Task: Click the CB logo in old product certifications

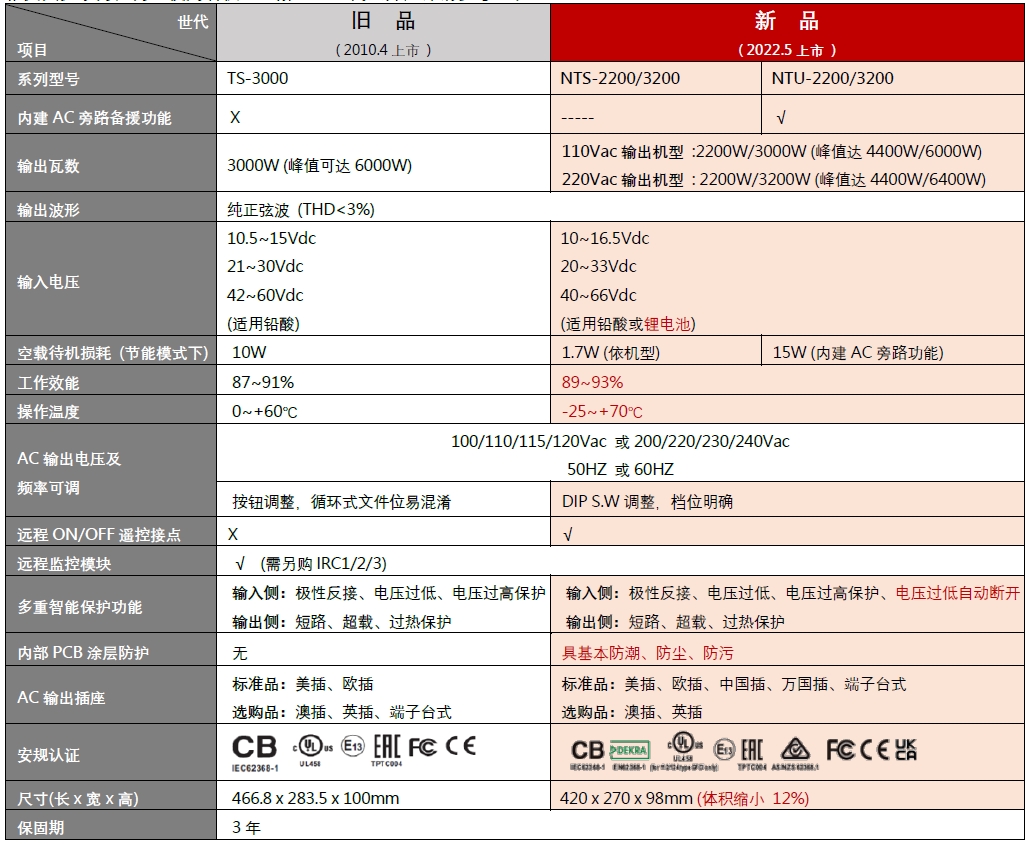Action: coord(255,747)
